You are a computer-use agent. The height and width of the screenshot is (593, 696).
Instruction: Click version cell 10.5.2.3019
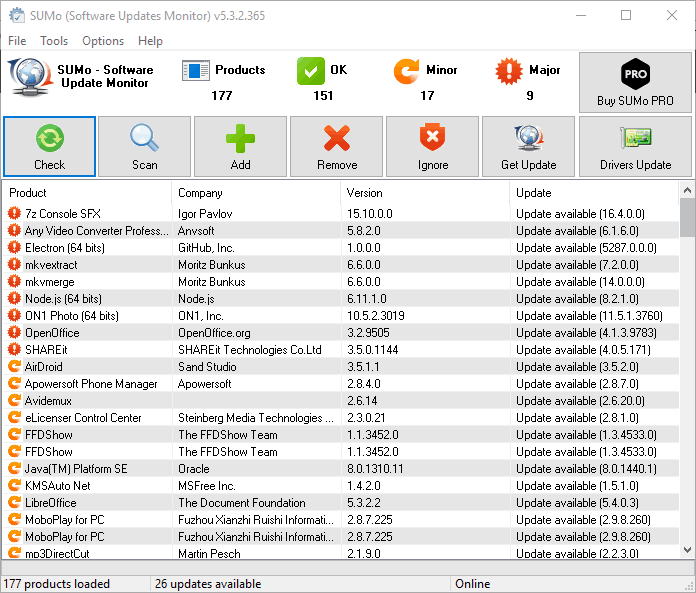(376, 316)
